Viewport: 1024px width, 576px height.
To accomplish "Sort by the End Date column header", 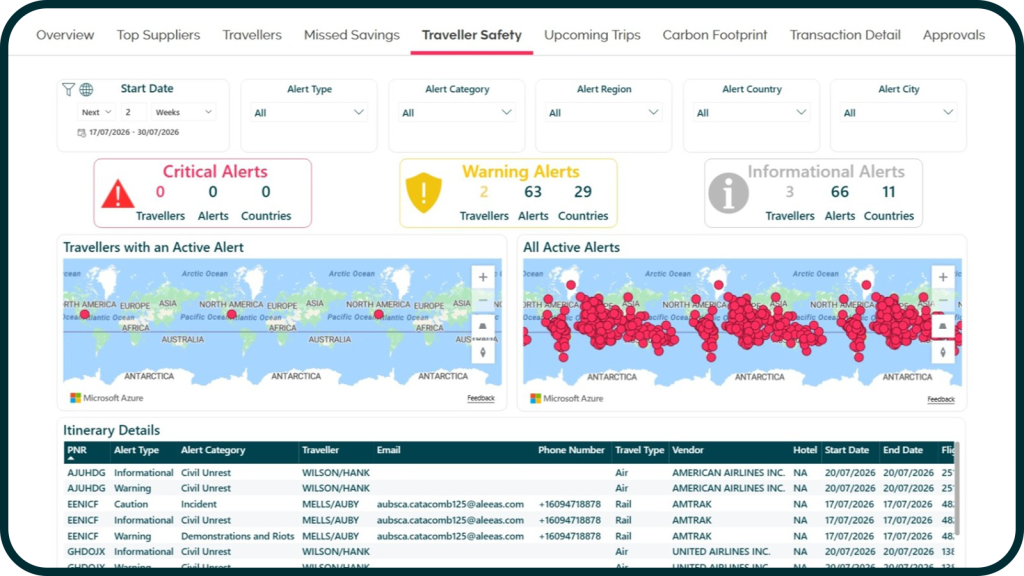I will 903,450.
